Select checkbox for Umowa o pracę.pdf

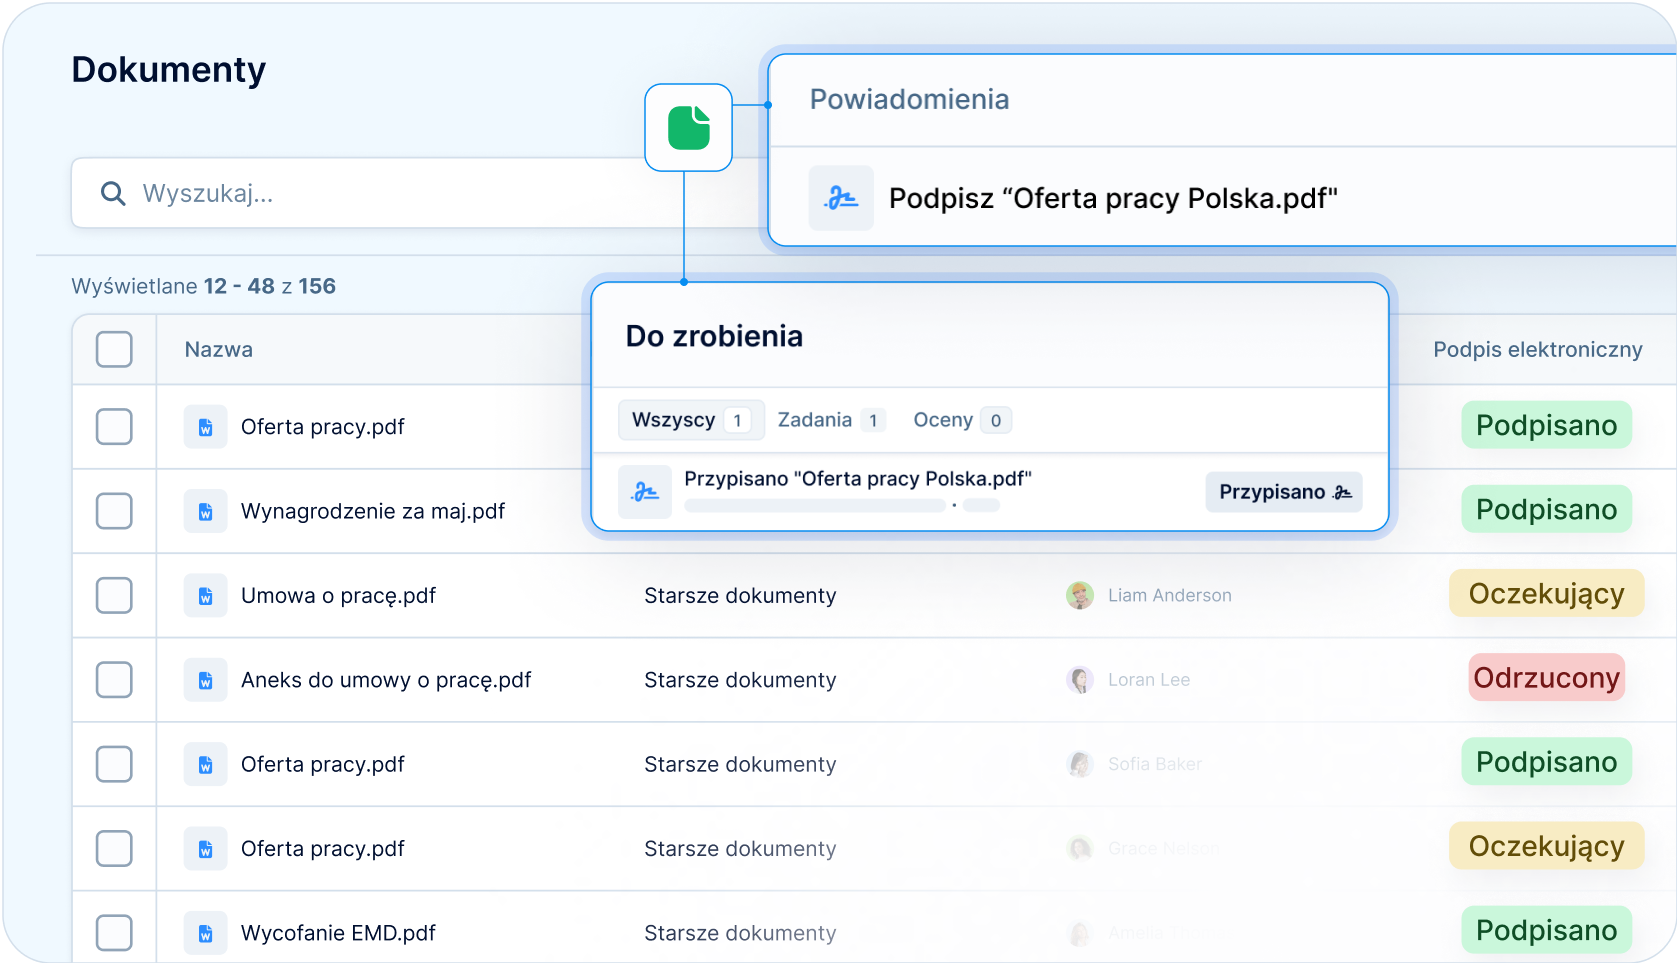click(x=114, y=596)
